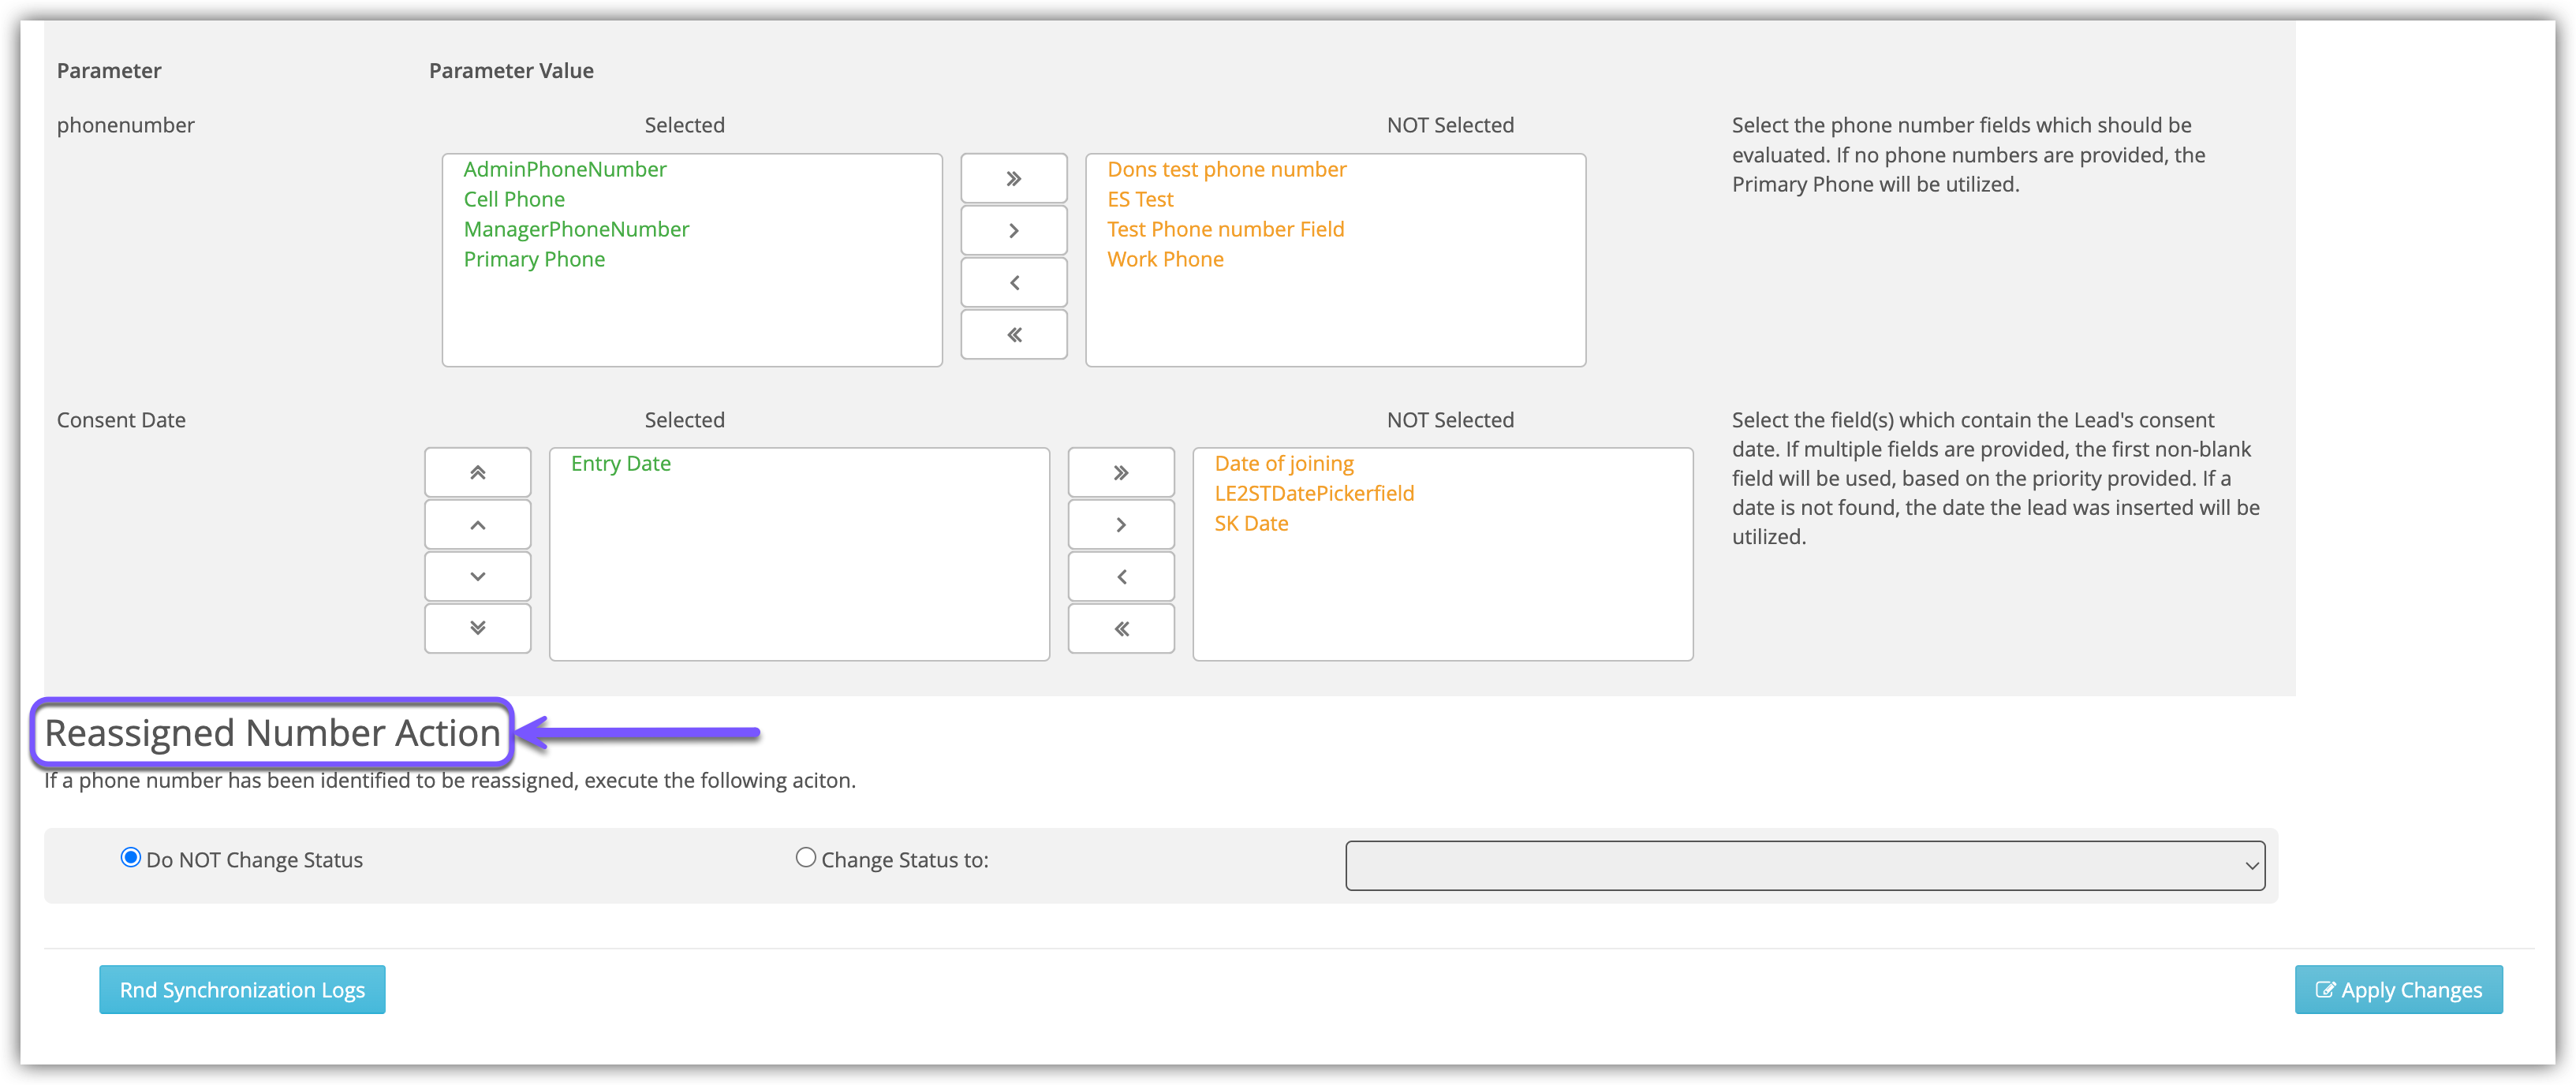Click Consent Date move-all-right double chevron
This screenshot has height=1085, width=2576.
pyautogui.click(x=1121, y=473)
